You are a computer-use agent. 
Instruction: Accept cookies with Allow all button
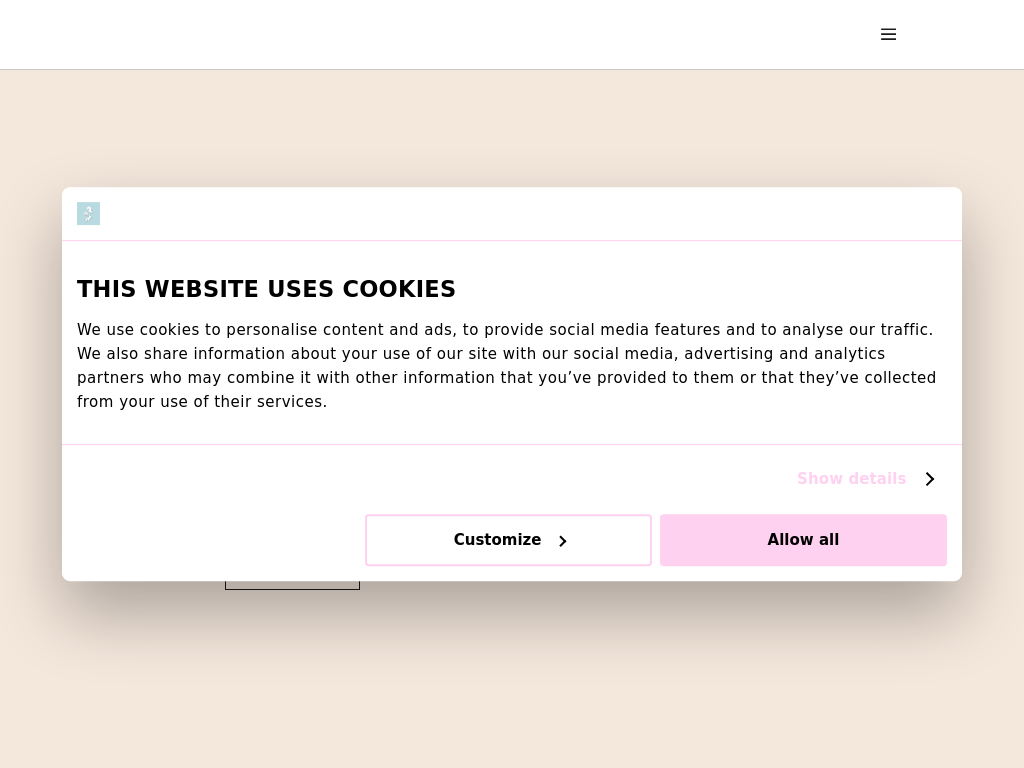[803, 540]
